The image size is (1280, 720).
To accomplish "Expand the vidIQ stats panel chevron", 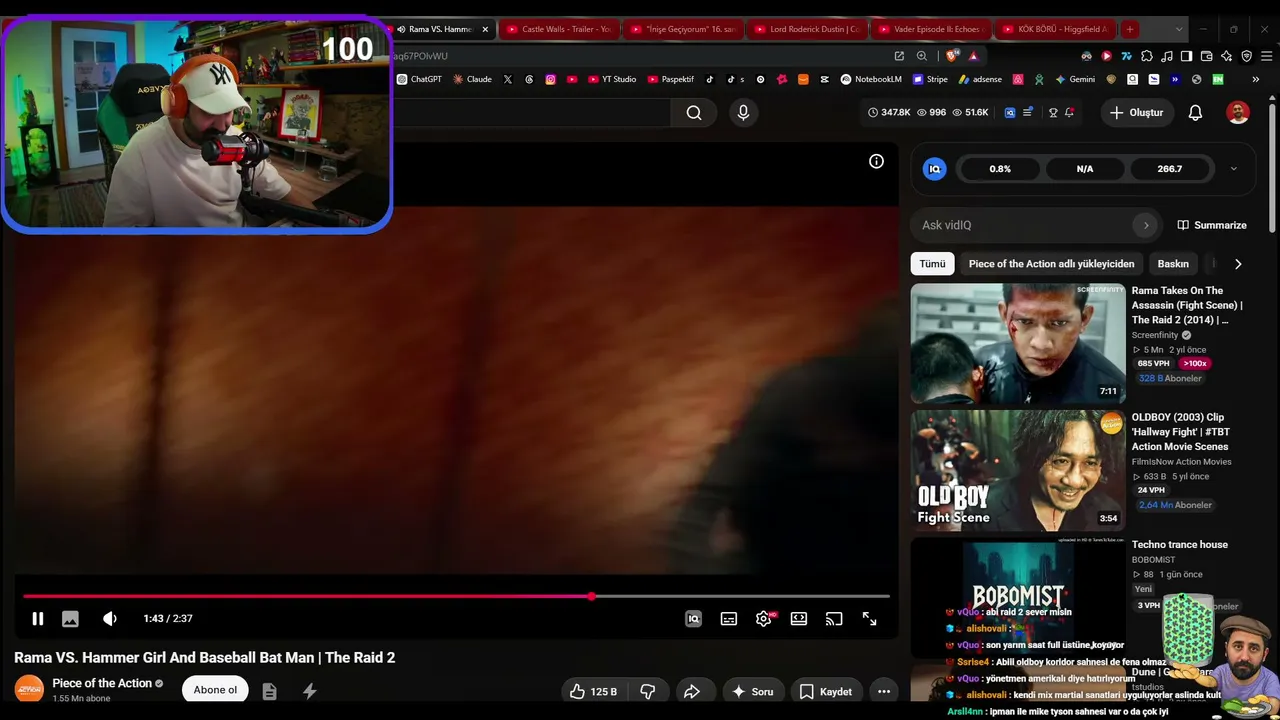I will pos(1233,169).
